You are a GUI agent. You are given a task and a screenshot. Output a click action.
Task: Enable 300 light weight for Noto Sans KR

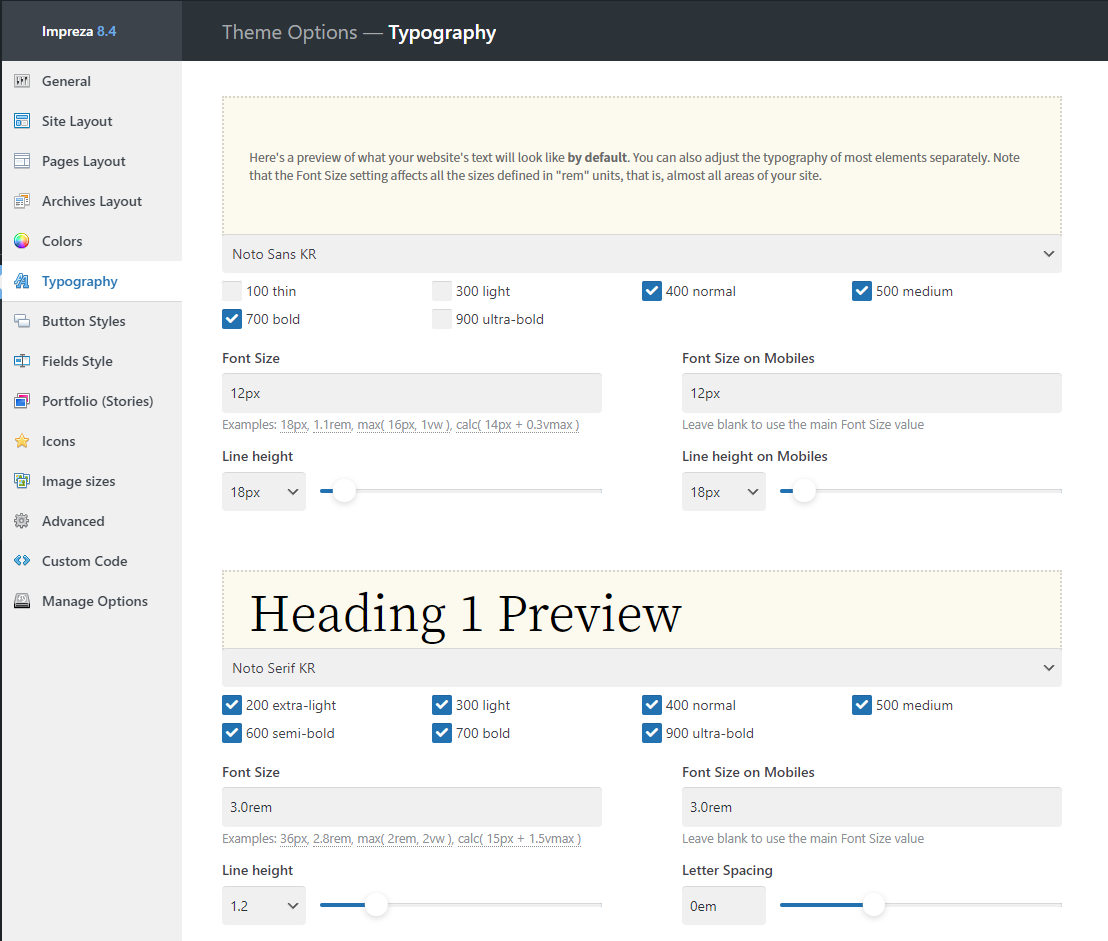pyautogui.click(x=442, y=291)
